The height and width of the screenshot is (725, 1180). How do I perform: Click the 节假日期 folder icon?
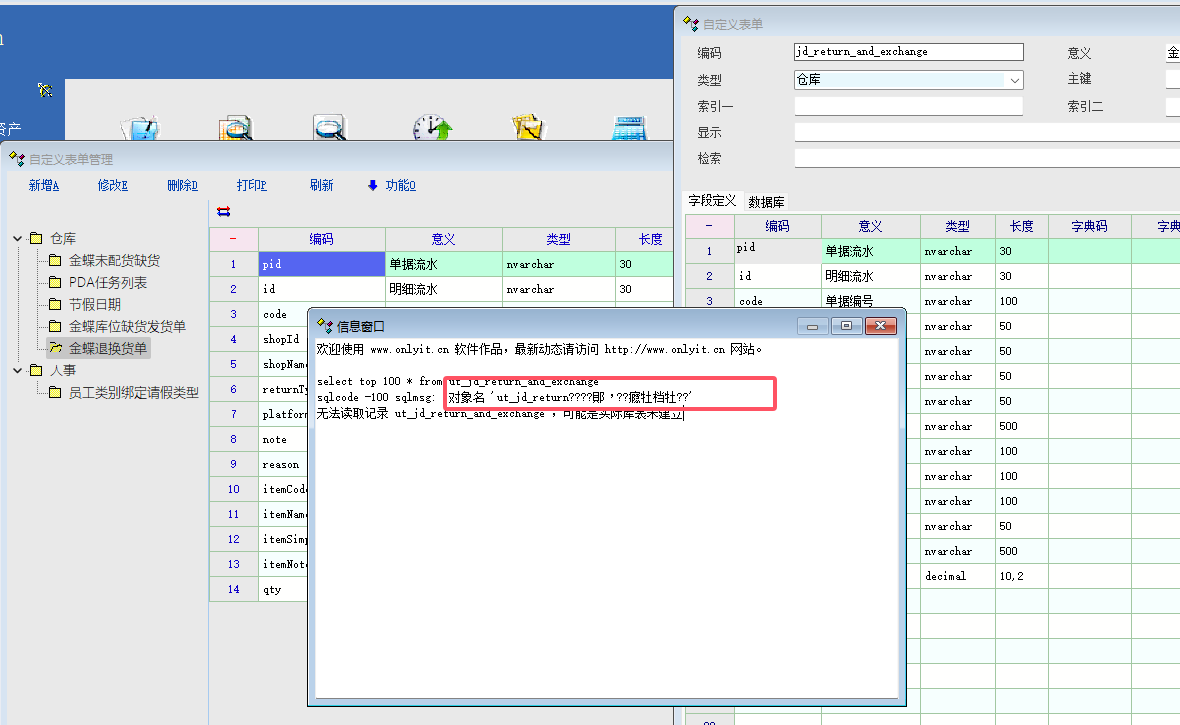point(55,304)
